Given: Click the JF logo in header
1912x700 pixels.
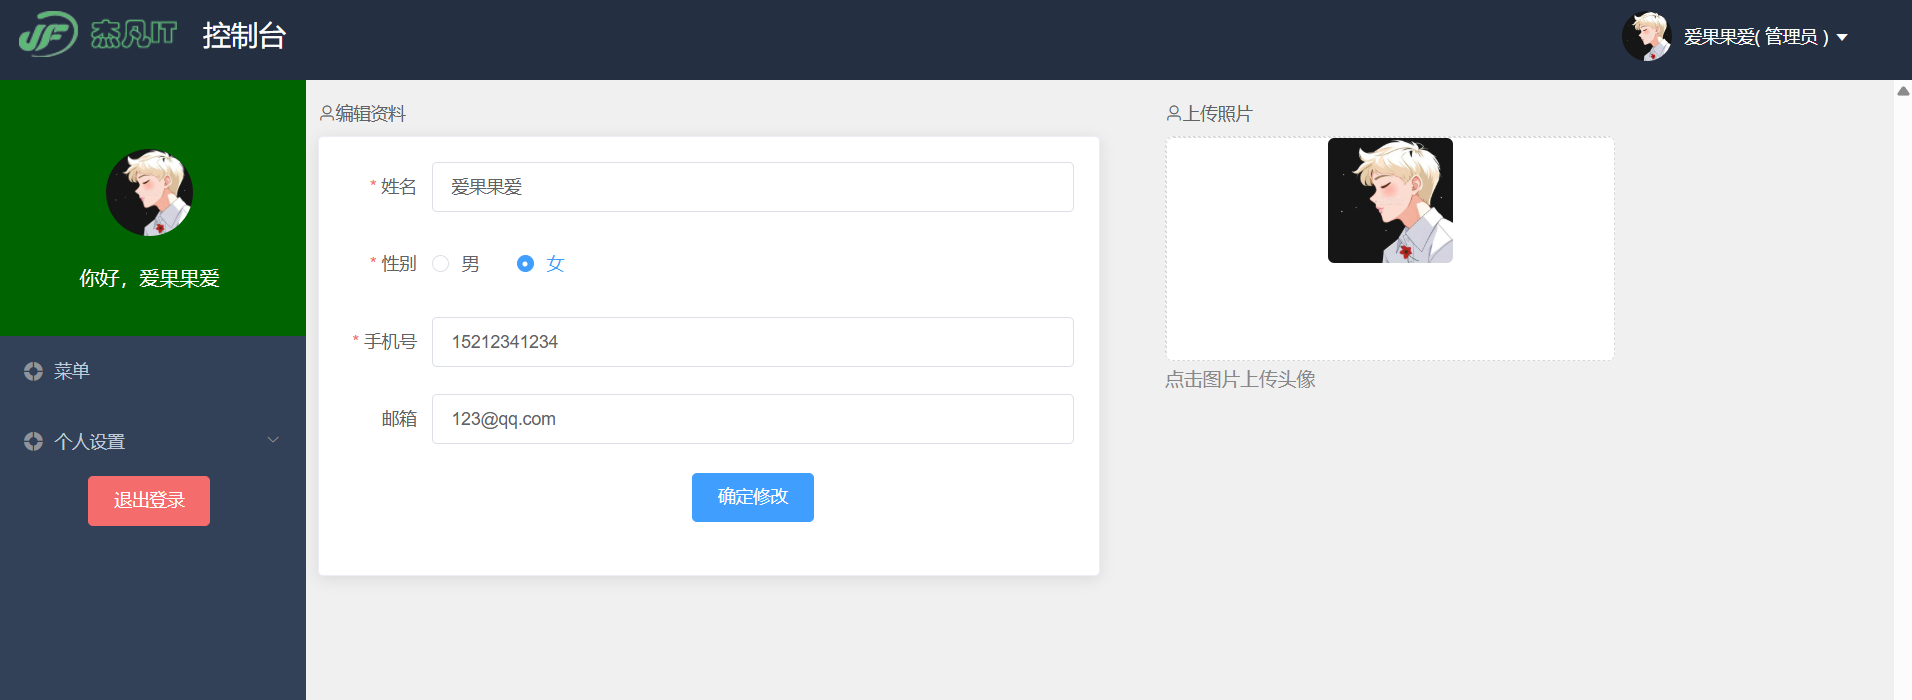Looking at the screenshot, I should pyautogui.click(x=48, y=34).
